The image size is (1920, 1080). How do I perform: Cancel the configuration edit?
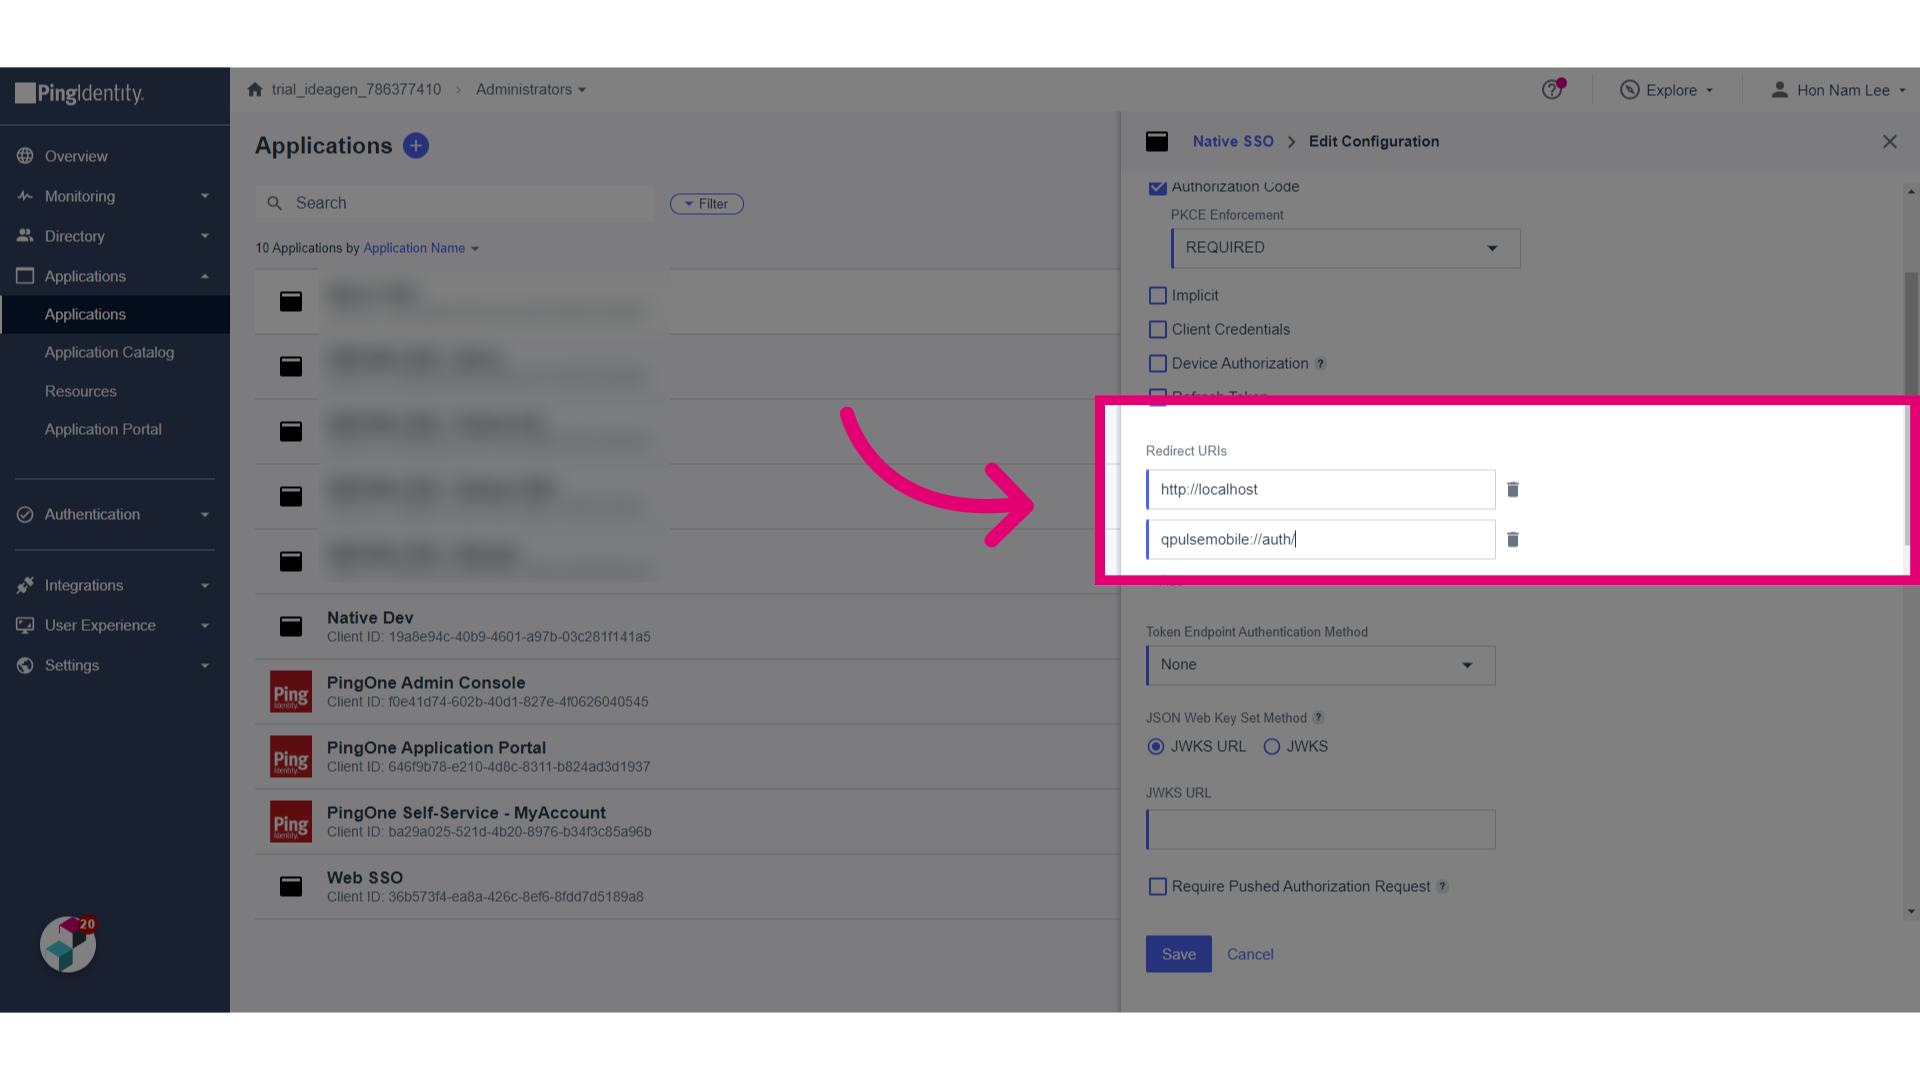[1250, 954]
